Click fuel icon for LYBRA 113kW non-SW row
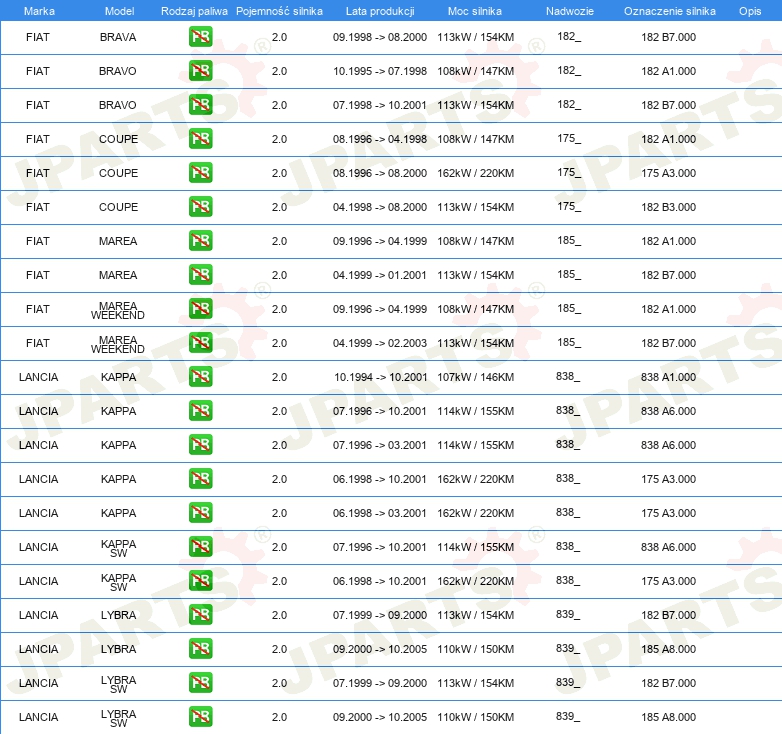The width and height of the screenshot is (782, 734). click(x=200, y=615)
